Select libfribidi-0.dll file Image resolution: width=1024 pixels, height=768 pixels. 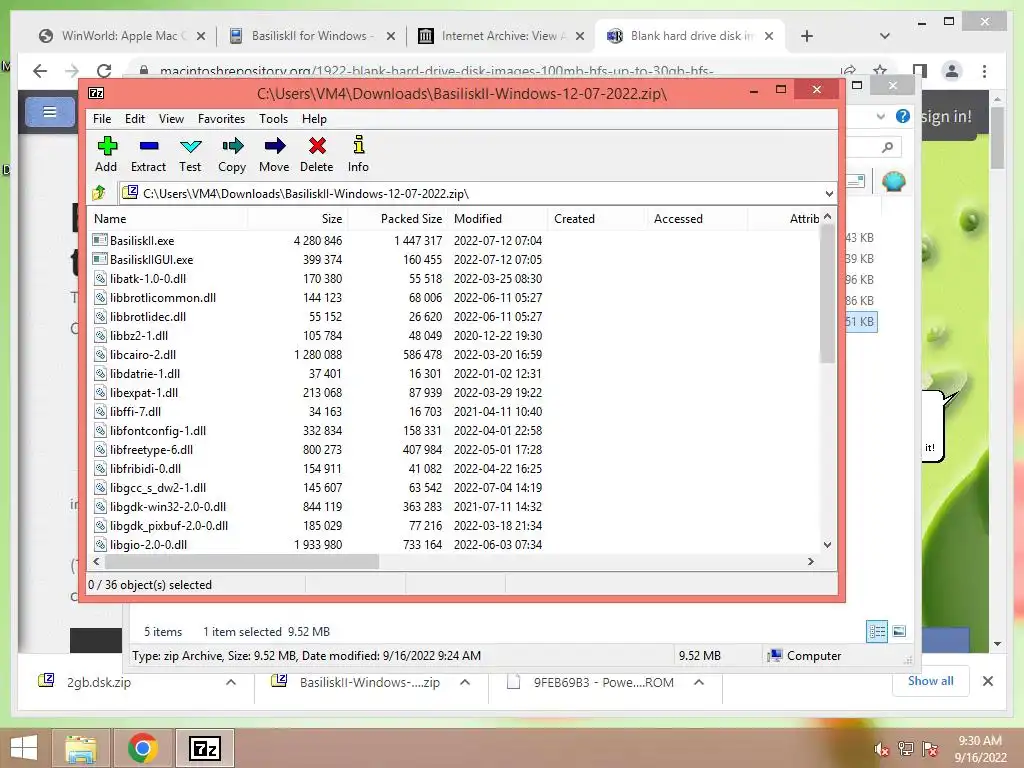145,468
